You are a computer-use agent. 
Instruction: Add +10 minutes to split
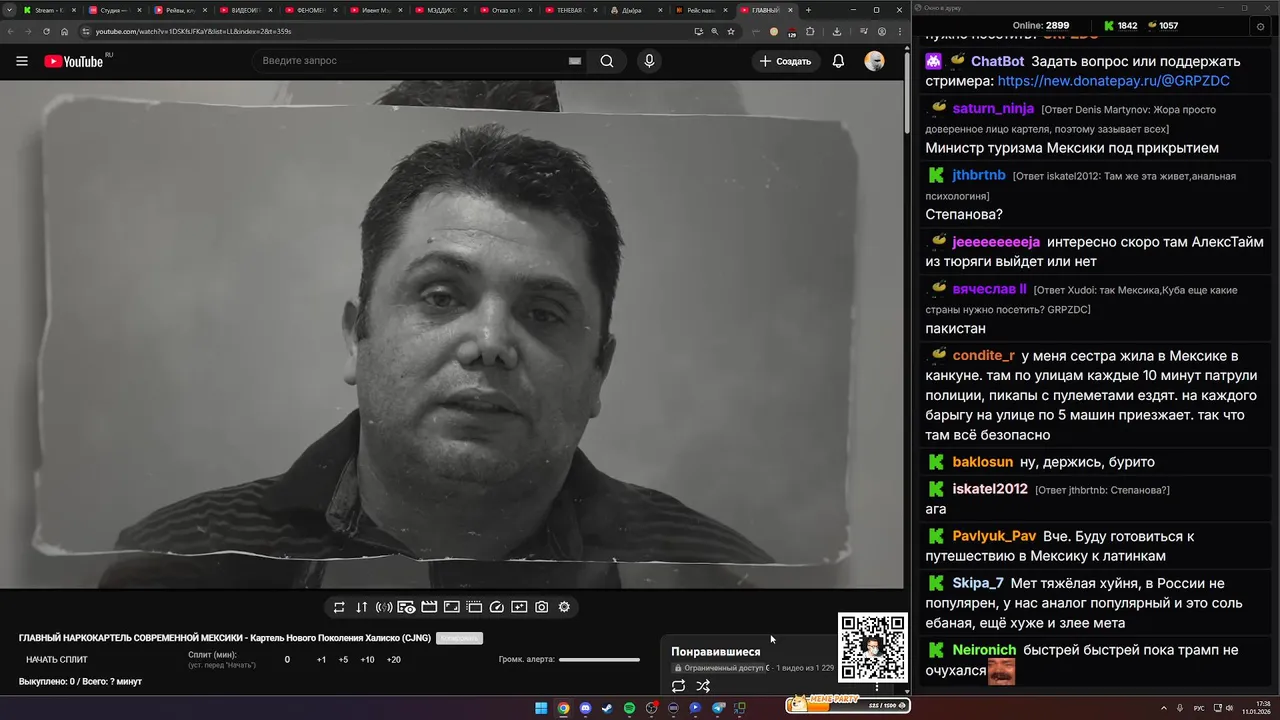point(367,660)
